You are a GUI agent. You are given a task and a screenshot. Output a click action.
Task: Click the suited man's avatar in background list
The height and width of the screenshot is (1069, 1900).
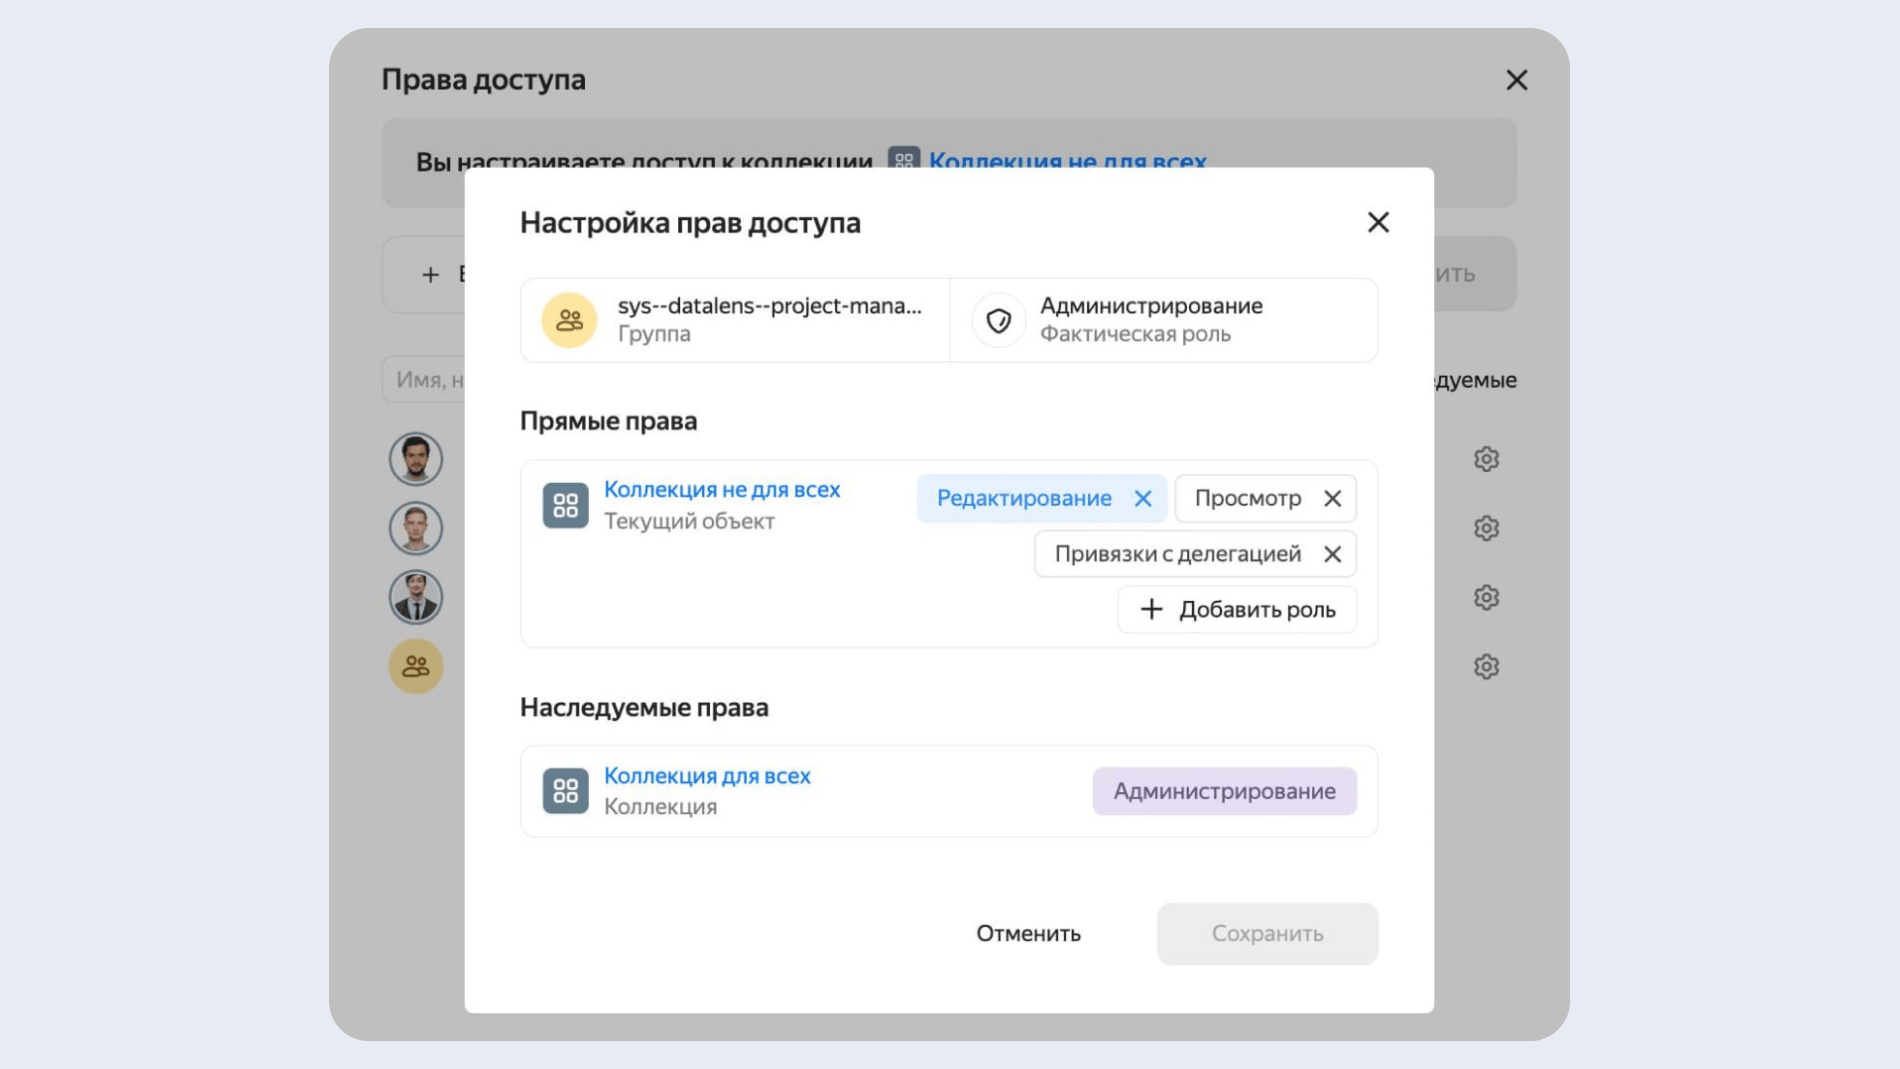tap(416, 597)
